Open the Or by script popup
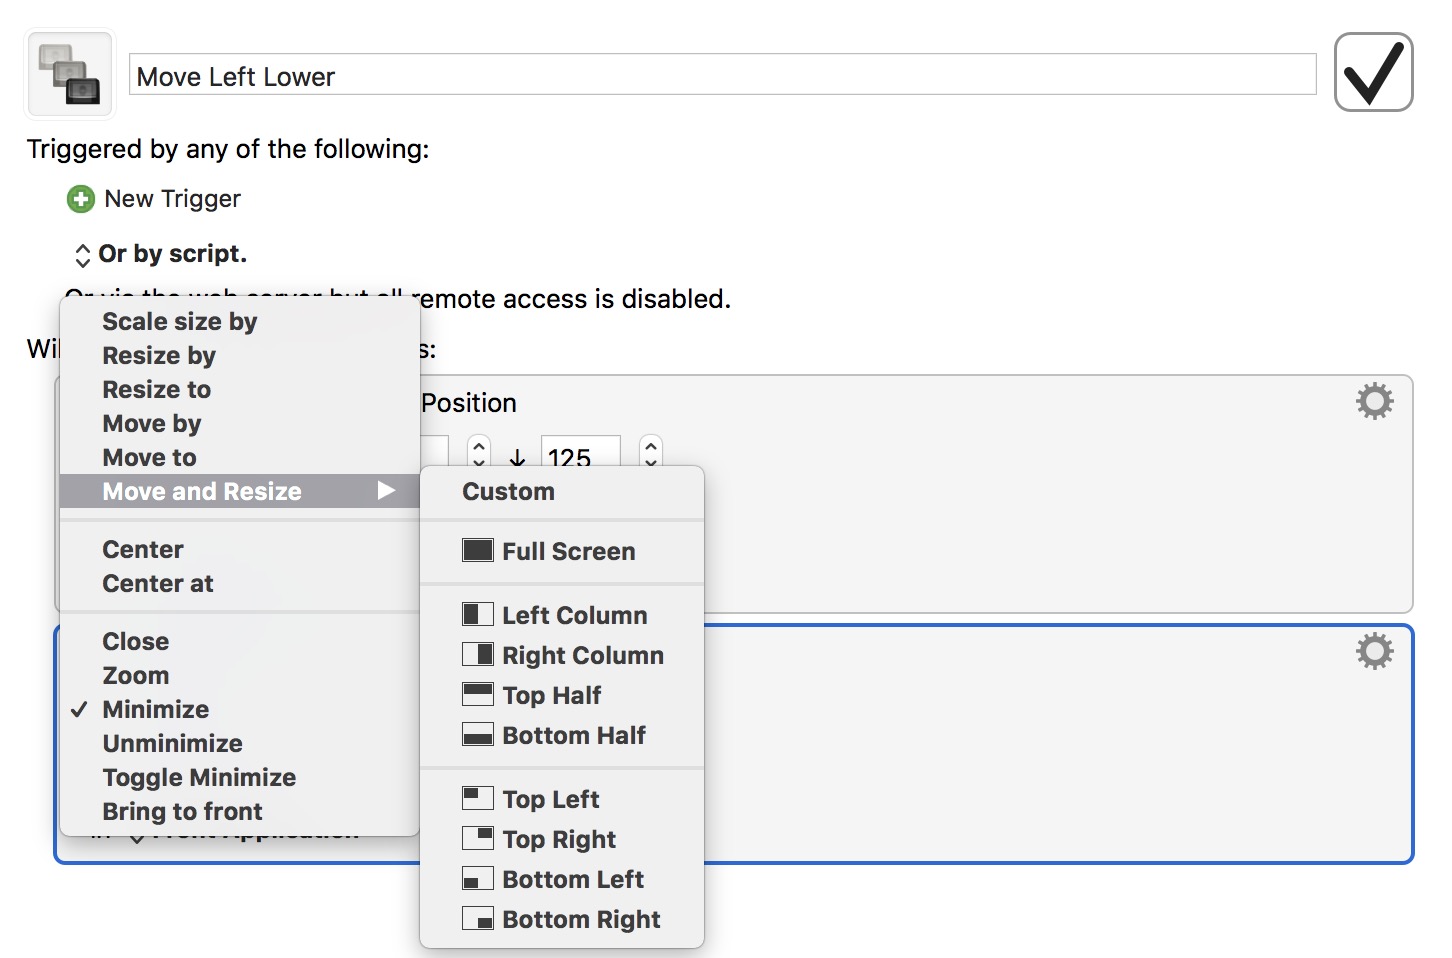This screenshot has height=958, width=1452. coord(160,254)
